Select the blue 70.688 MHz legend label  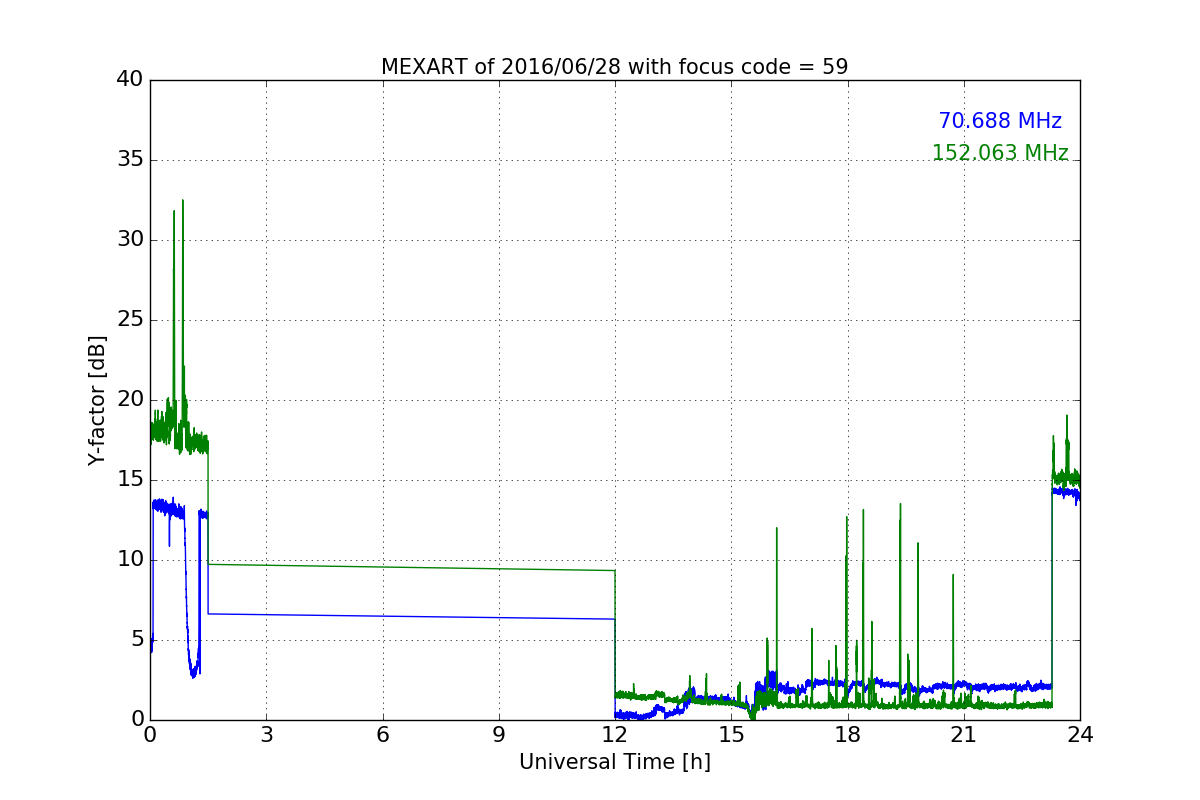[1000, 121]
